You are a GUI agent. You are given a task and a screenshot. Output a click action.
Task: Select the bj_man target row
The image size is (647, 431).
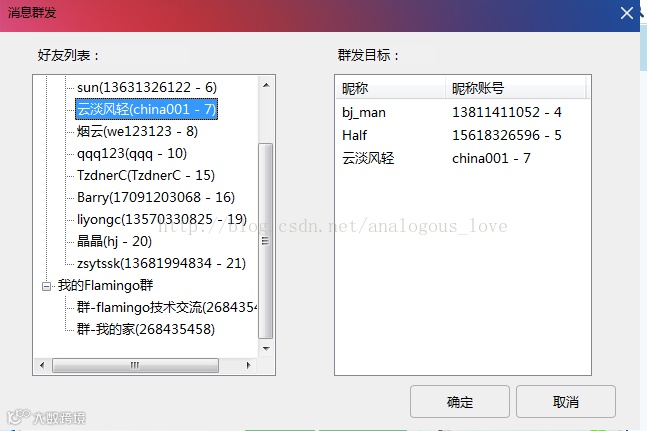[463, 112]
